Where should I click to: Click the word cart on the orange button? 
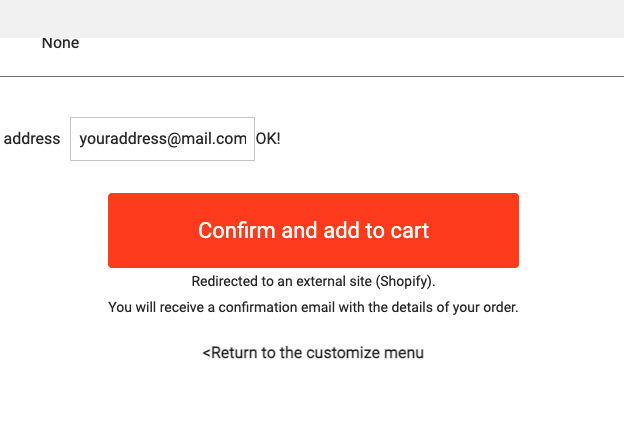point(410,230)
